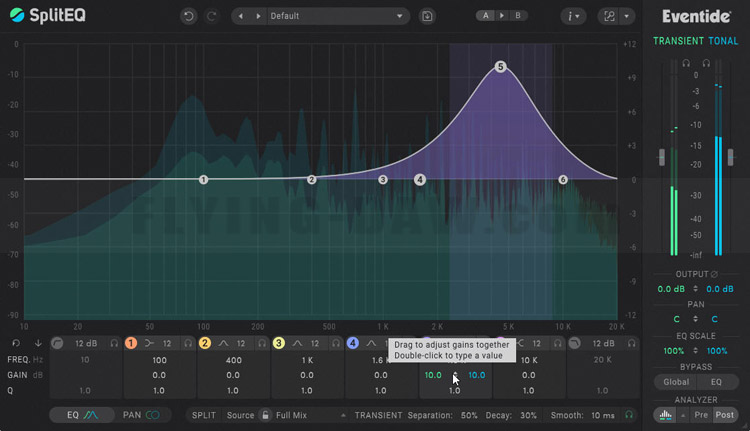Image resolution: width=750 pixels, height=431 pixels.
Task: Reset all bands with the reset icon
Action: coord(16,343)
